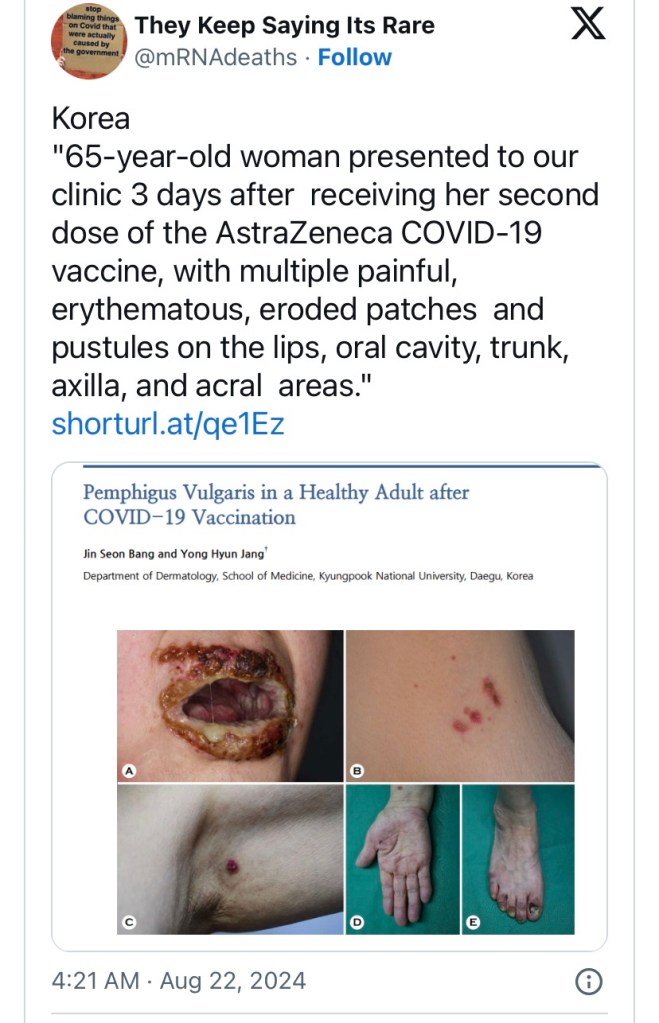Click the circled B figure label

tap(356, 769)
